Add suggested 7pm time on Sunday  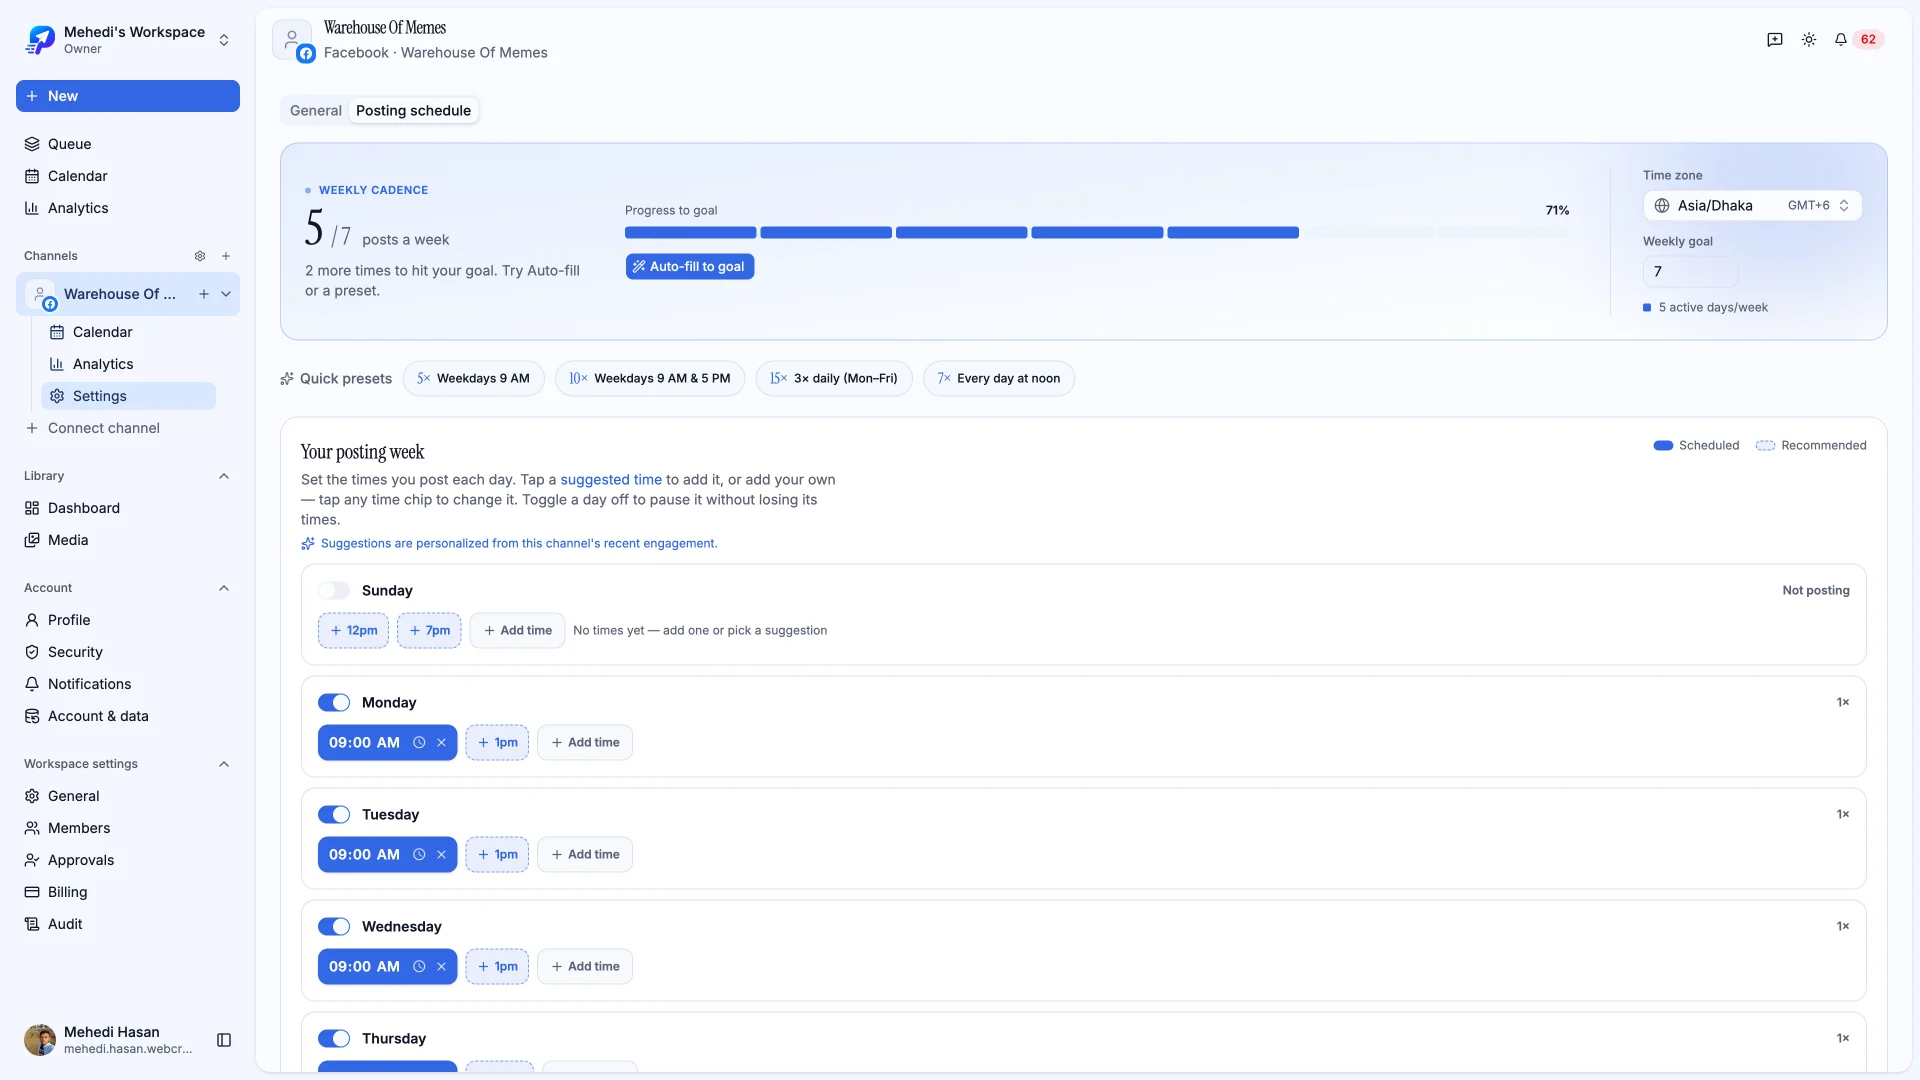click(429, 631)
